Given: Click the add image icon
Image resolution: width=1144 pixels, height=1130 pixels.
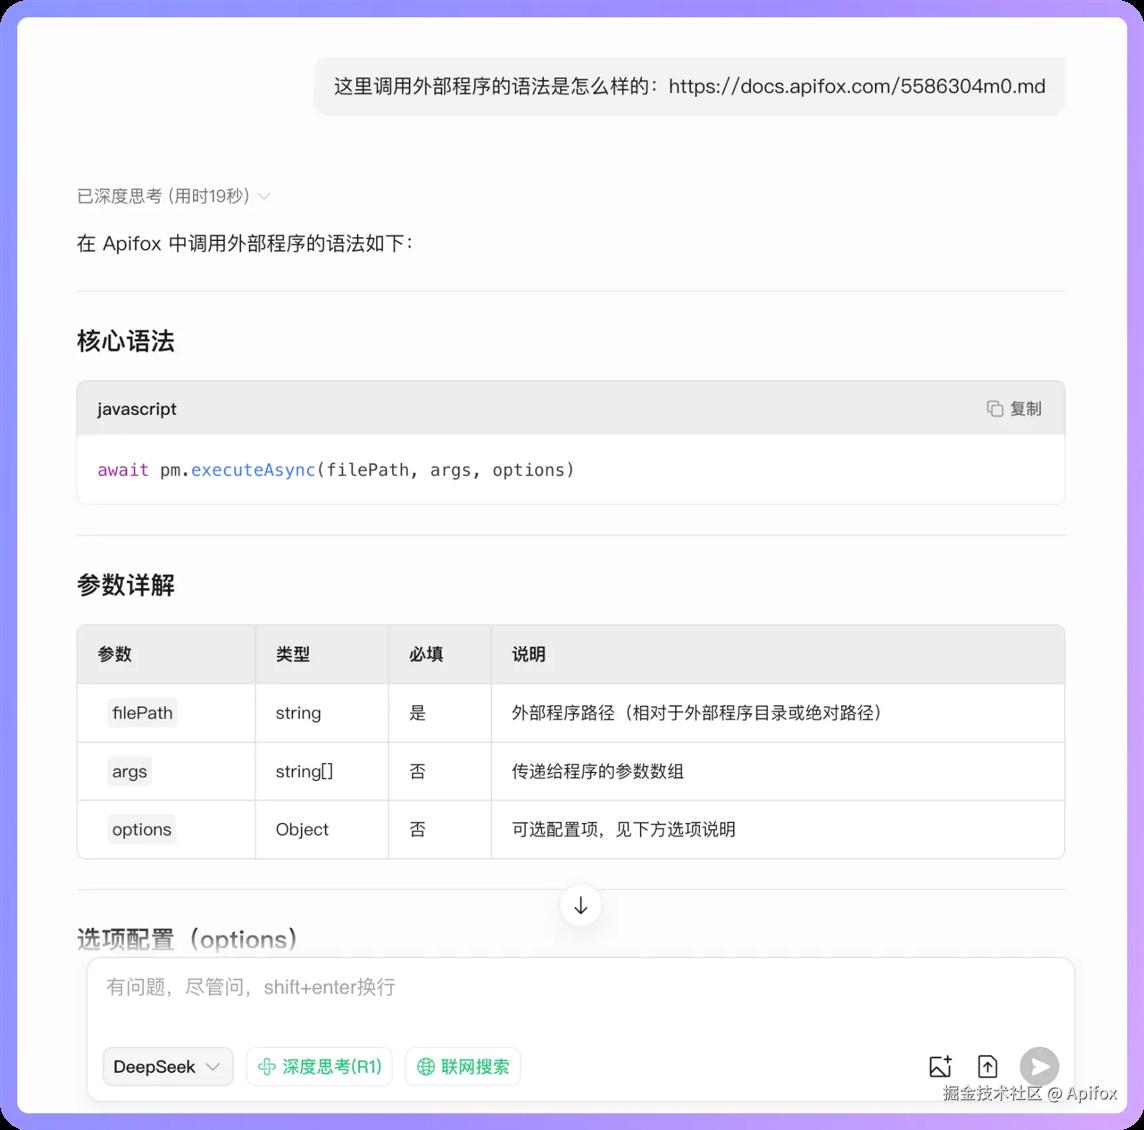Looking at the screenshot, I should 940,1067.
